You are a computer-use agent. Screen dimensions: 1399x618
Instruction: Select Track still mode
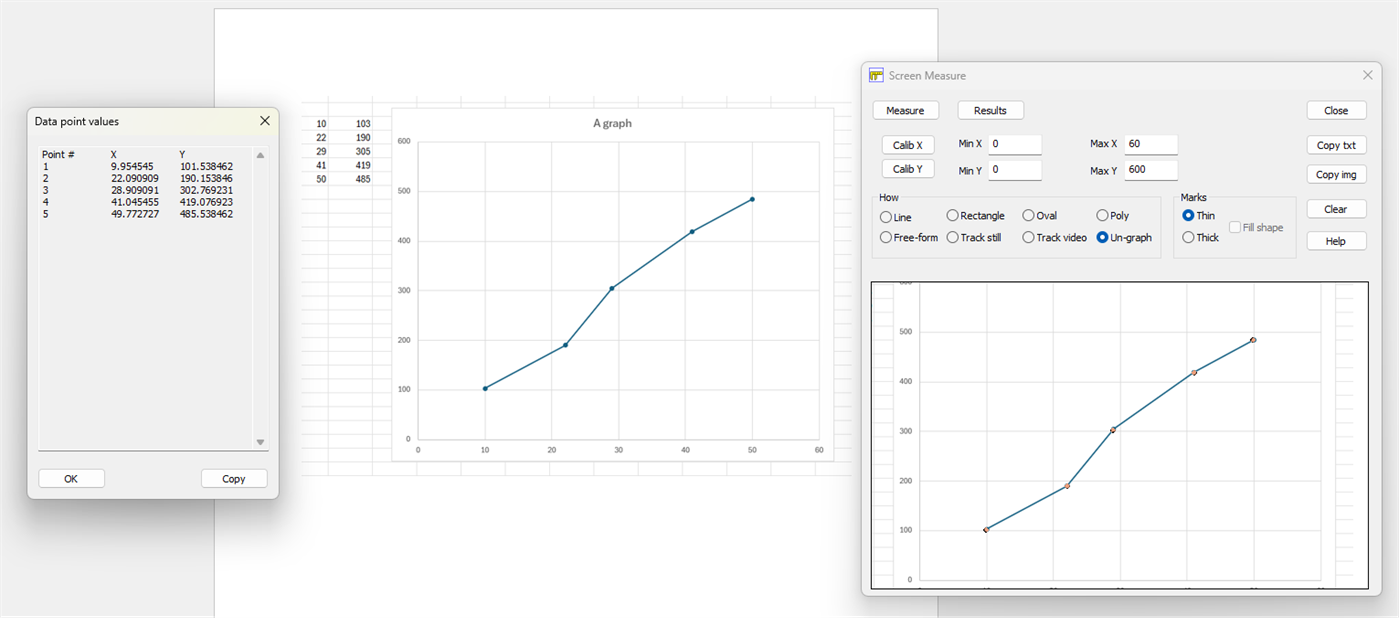pyautogui.click(x=952, y=237)
